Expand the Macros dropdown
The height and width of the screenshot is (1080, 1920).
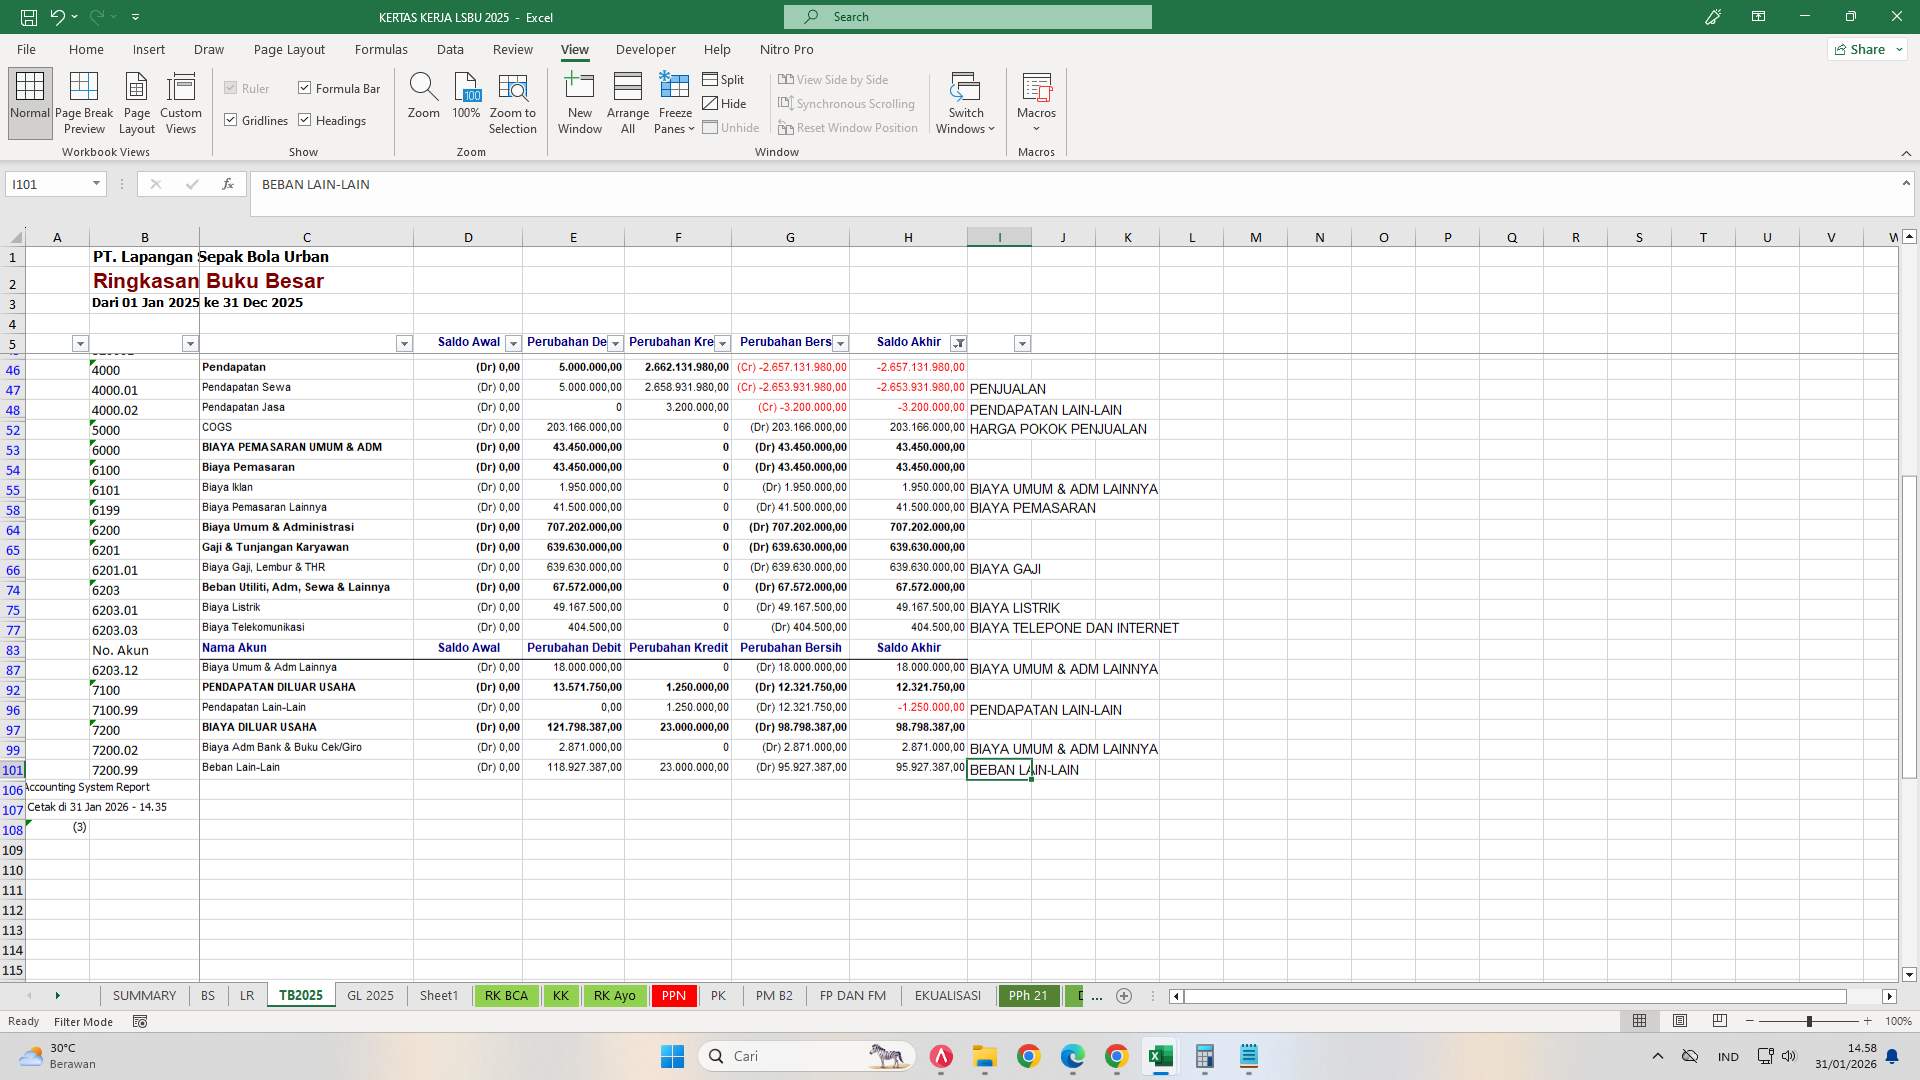(x=1037, y=127)
